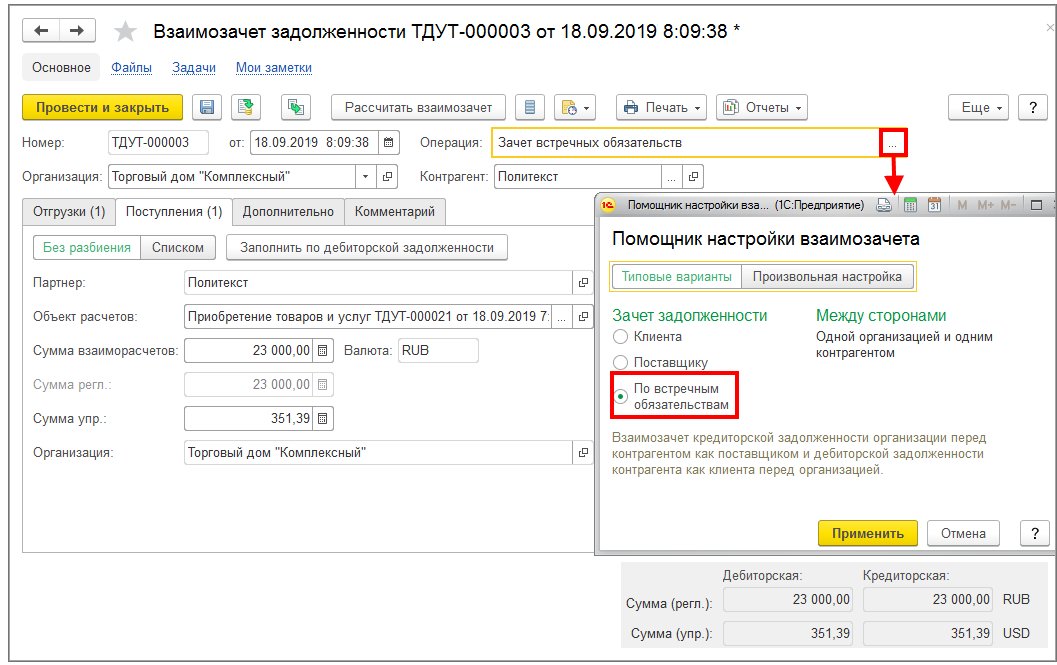
Task: Expand the Организация dropdown arrow
Action: (x=365, y=177)
